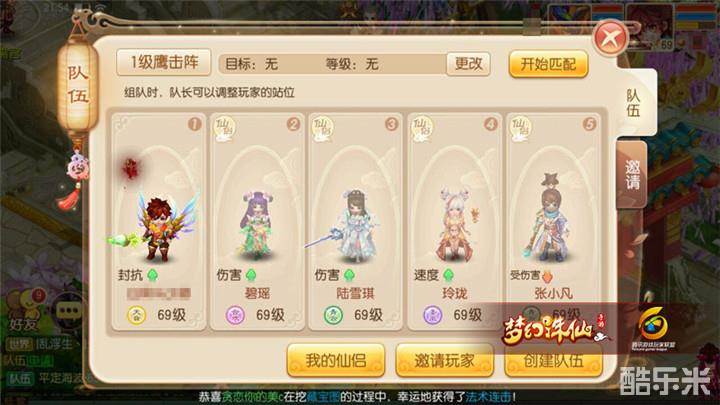Screen dimensions: 720x405
Task: Click the 仙侣 badge icon on slot 2
Action: (225, 128)
